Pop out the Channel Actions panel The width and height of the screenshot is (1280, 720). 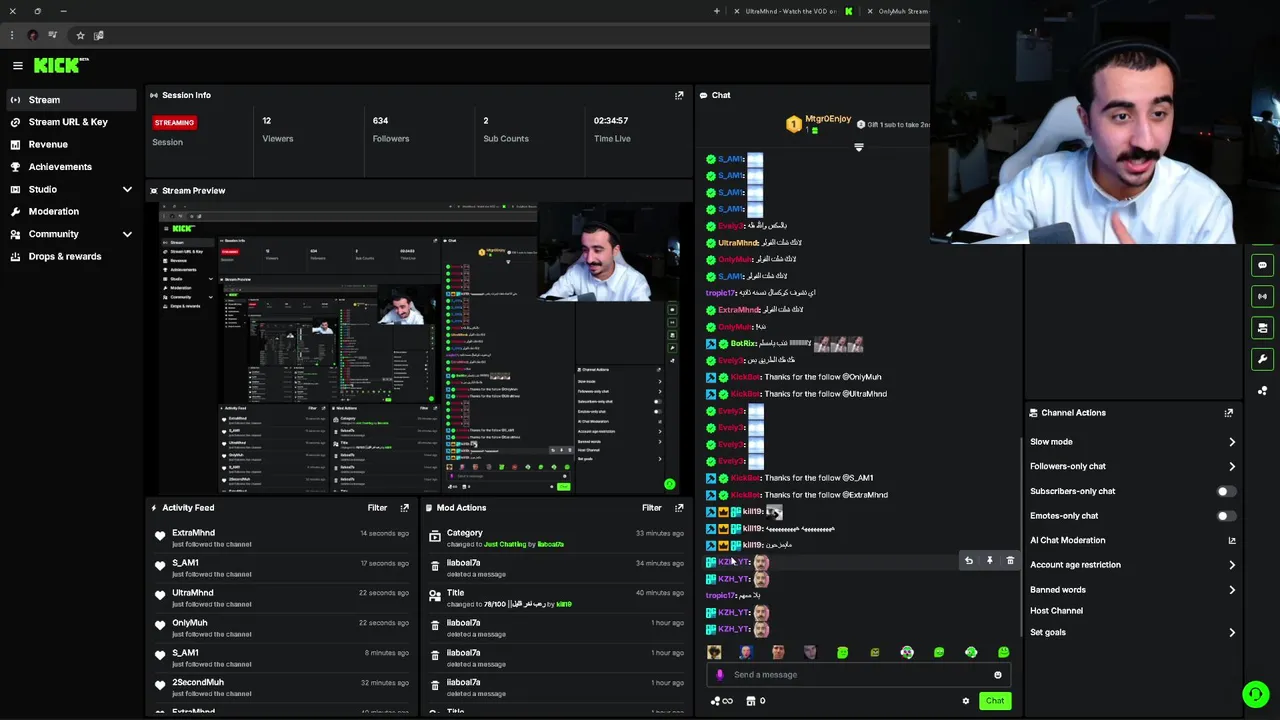tap(1229, 412)
